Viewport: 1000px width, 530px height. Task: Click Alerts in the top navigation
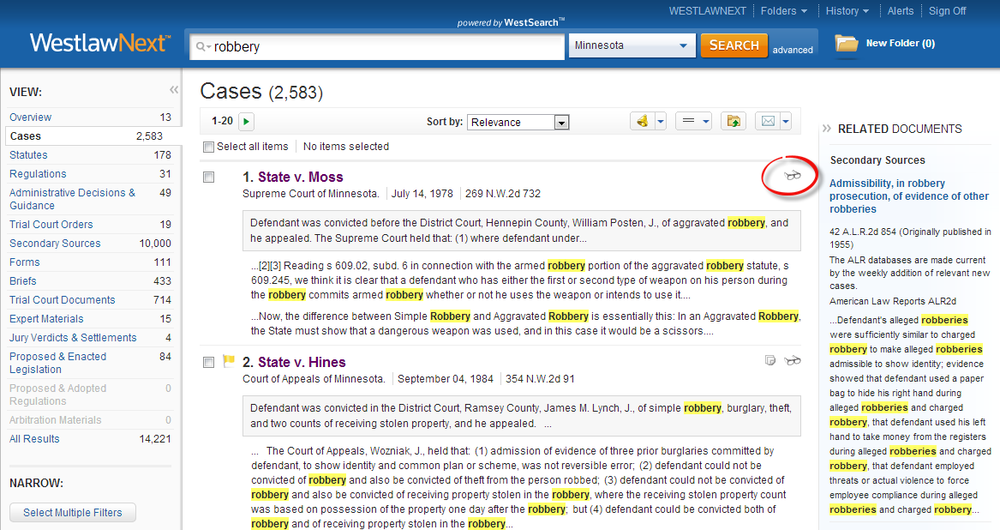[x=901, y=11]
